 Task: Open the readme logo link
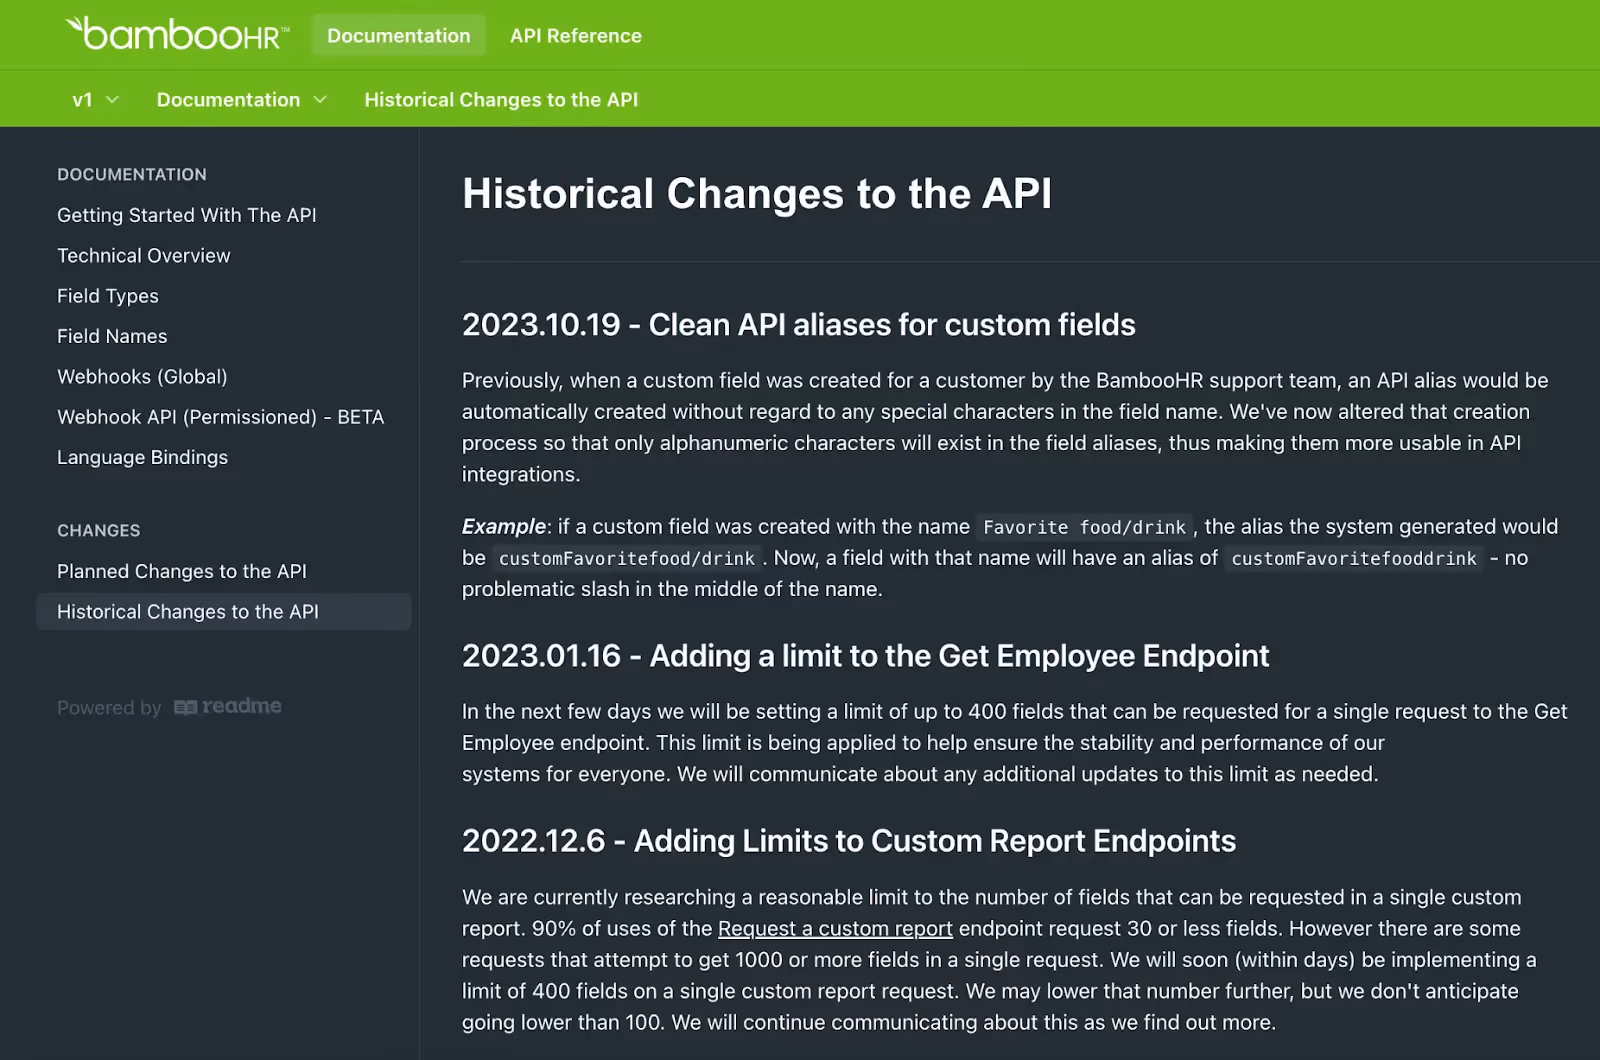pos(228,706)
